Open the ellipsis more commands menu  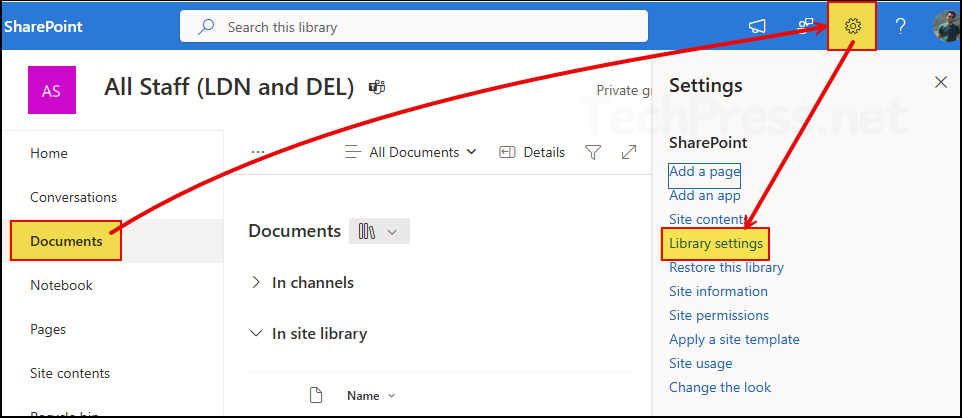click(258, 152)
